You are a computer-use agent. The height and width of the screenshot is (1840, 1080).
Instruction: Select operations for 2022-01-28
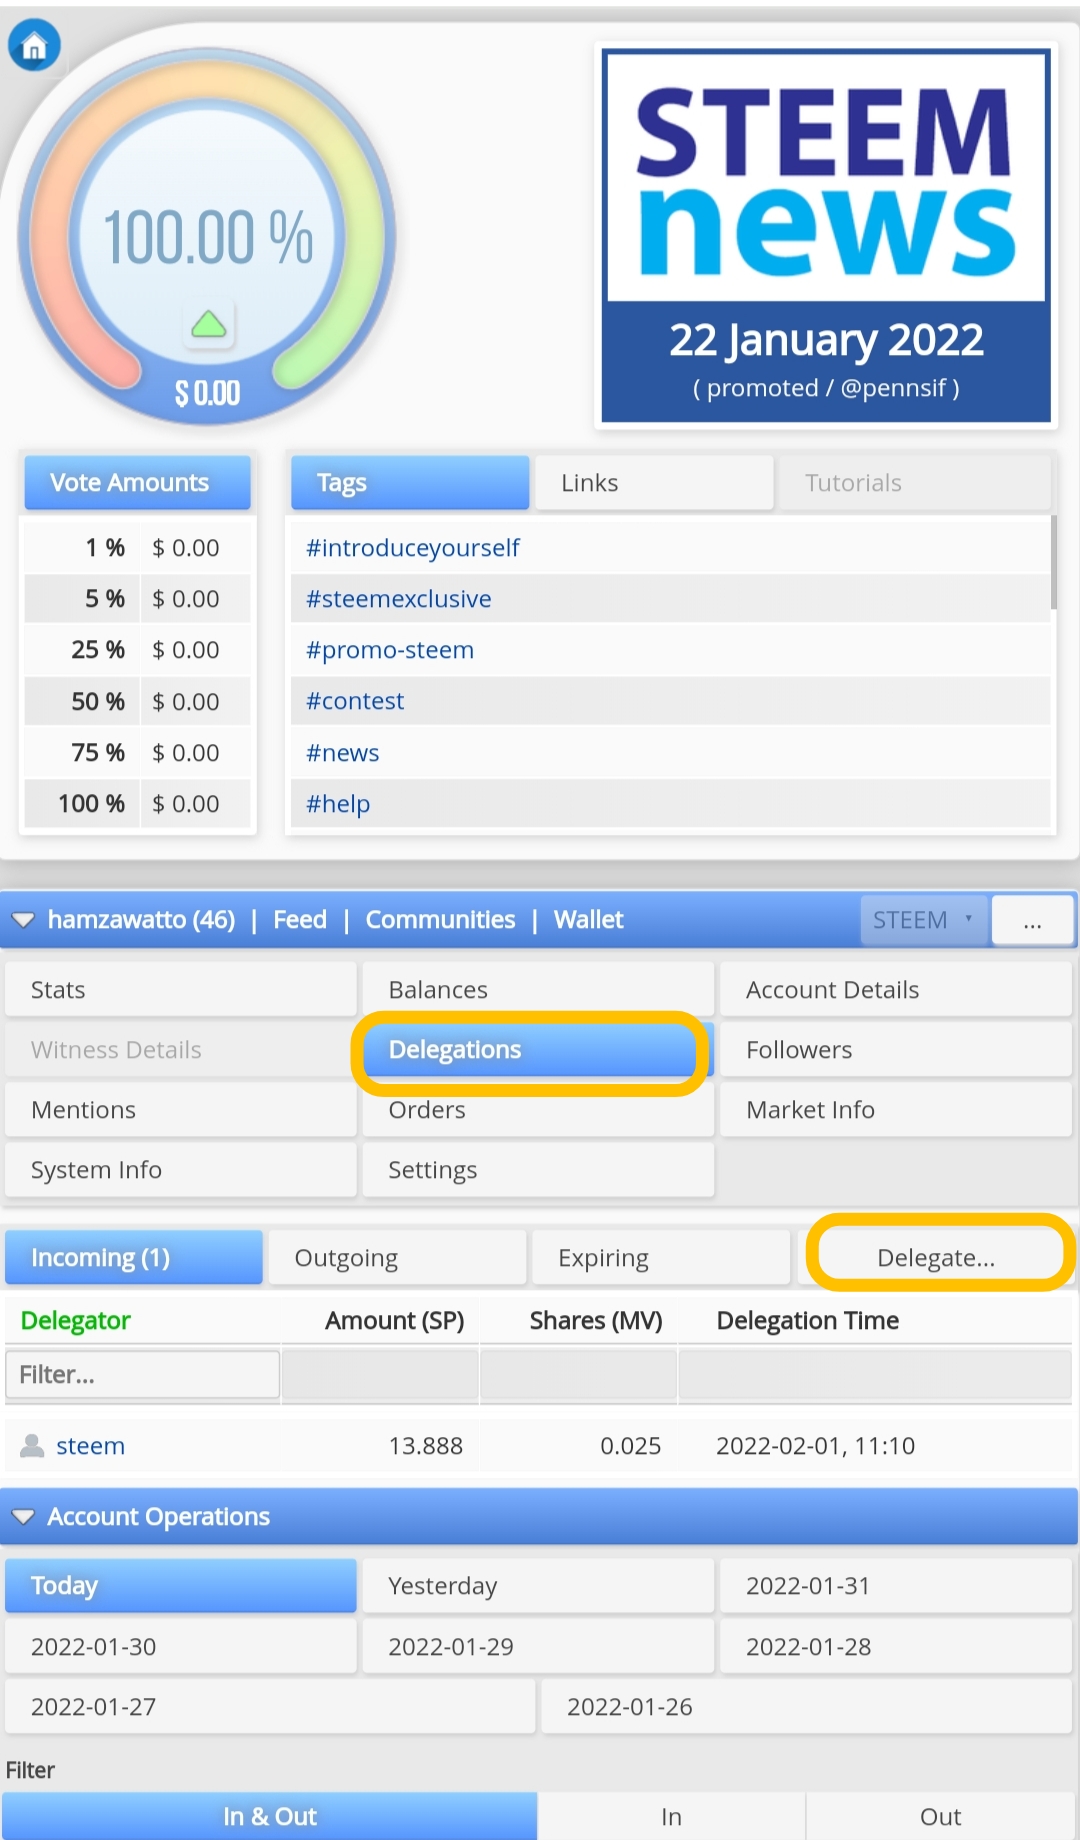[x=896, y=1647]
